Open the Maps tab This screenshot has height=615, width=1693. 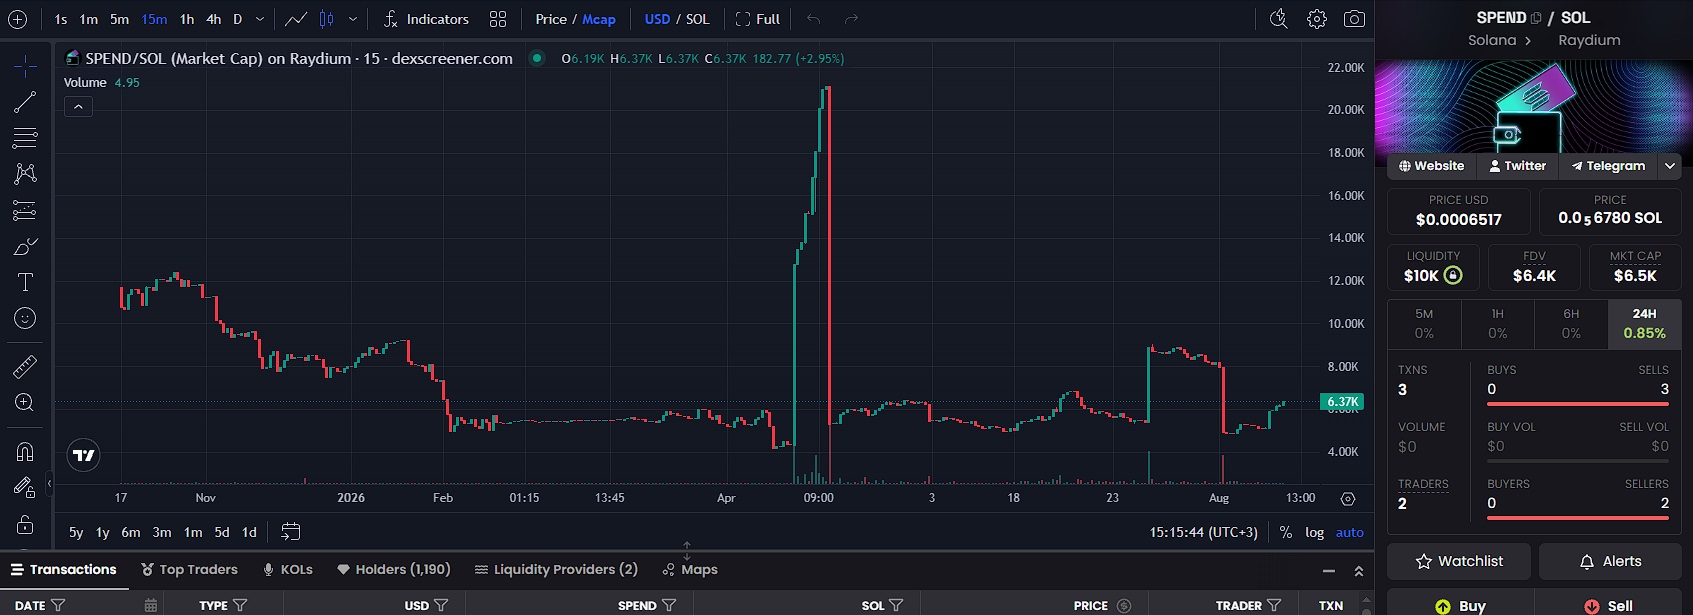click(690, 569)
